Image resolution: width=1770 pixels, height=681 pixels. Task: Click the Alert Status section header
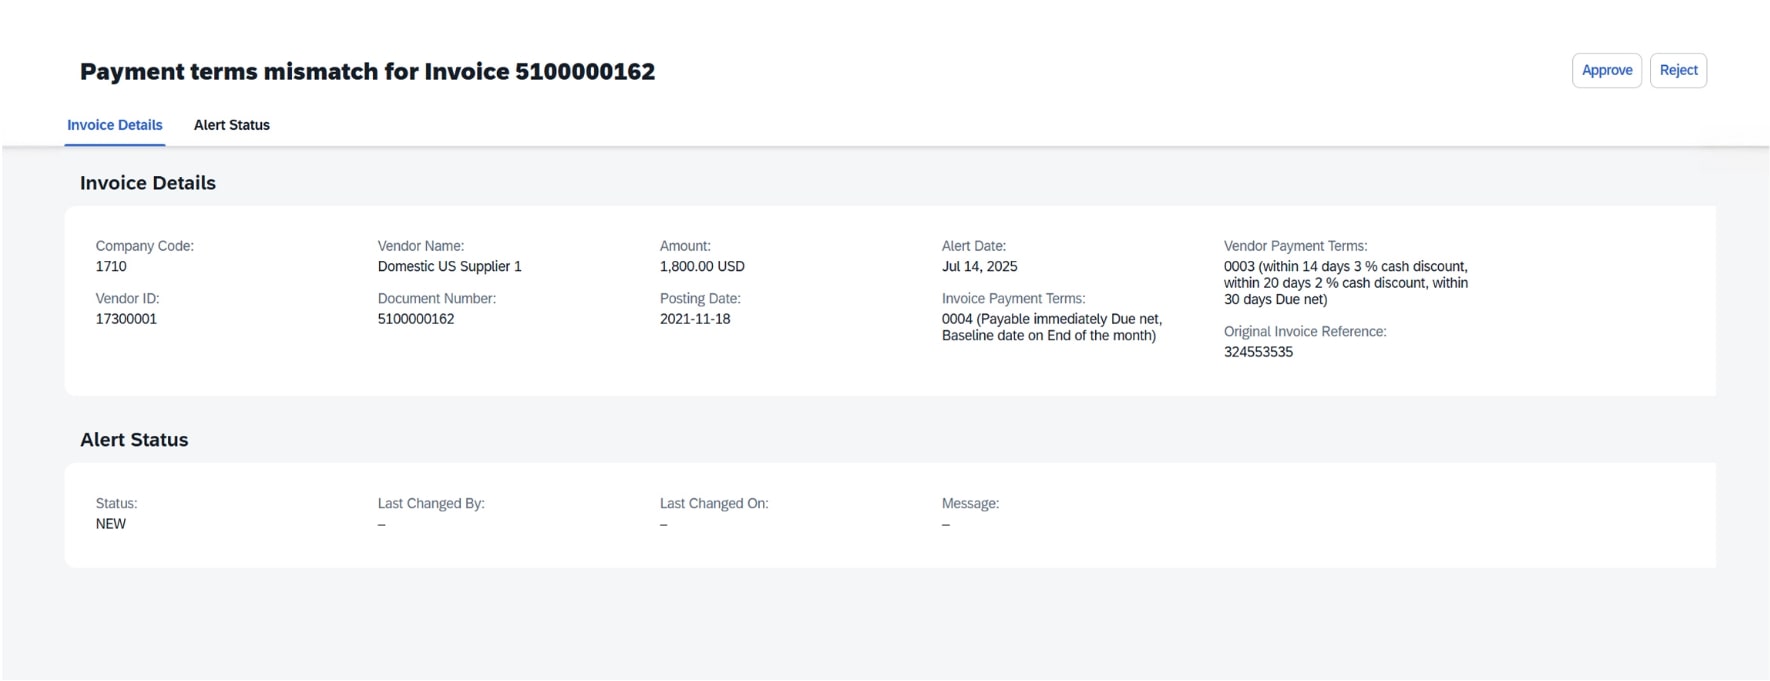(135, 439)
